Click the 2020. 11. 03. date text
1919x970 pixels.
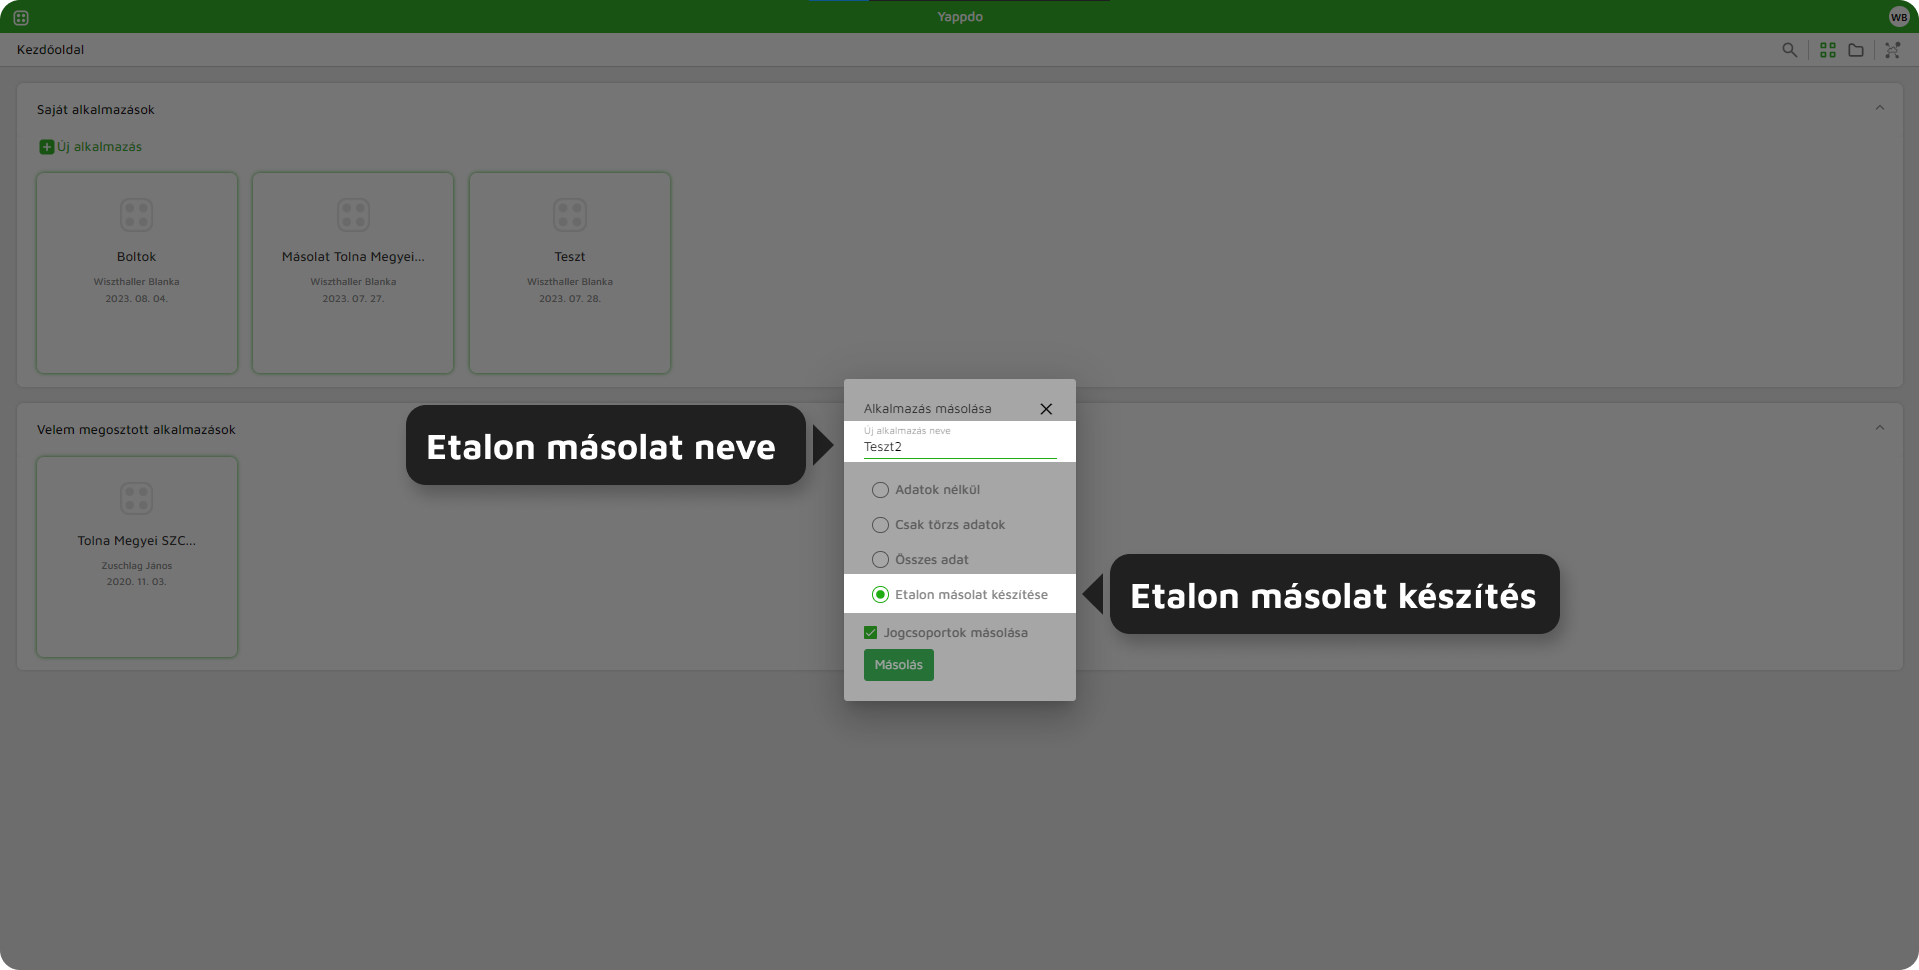pyautogui.click(x=137, y=582)
